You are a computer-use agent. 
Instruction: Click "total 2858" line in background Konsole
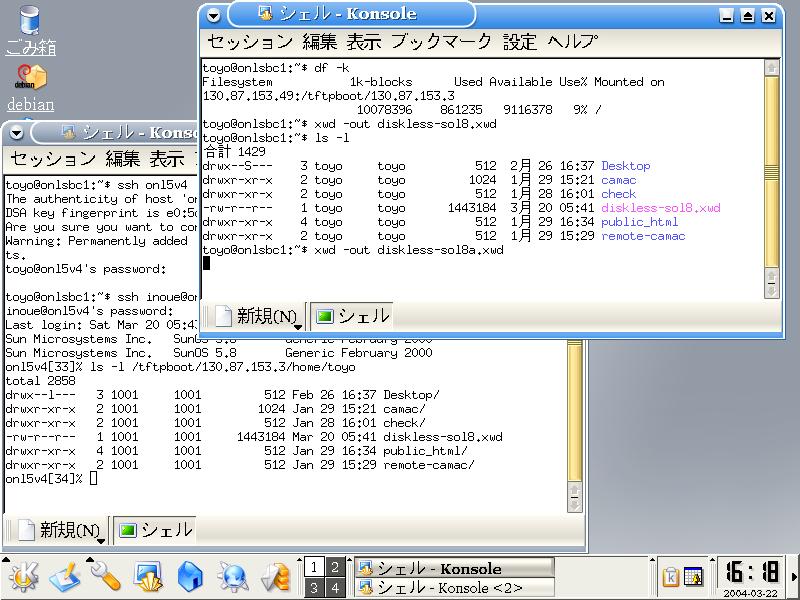pos(40,381)
